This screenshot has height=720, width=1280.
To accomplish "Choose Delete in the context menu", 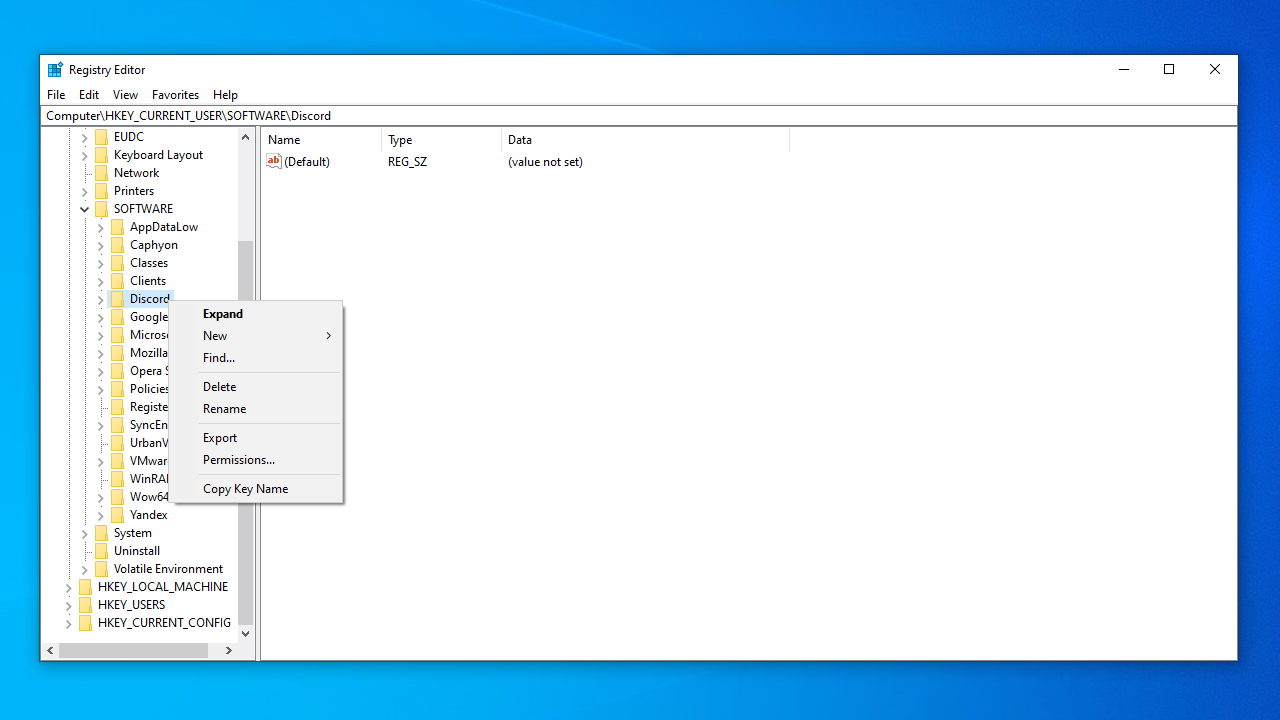I will pyautogui.click(x=256, y=387).
